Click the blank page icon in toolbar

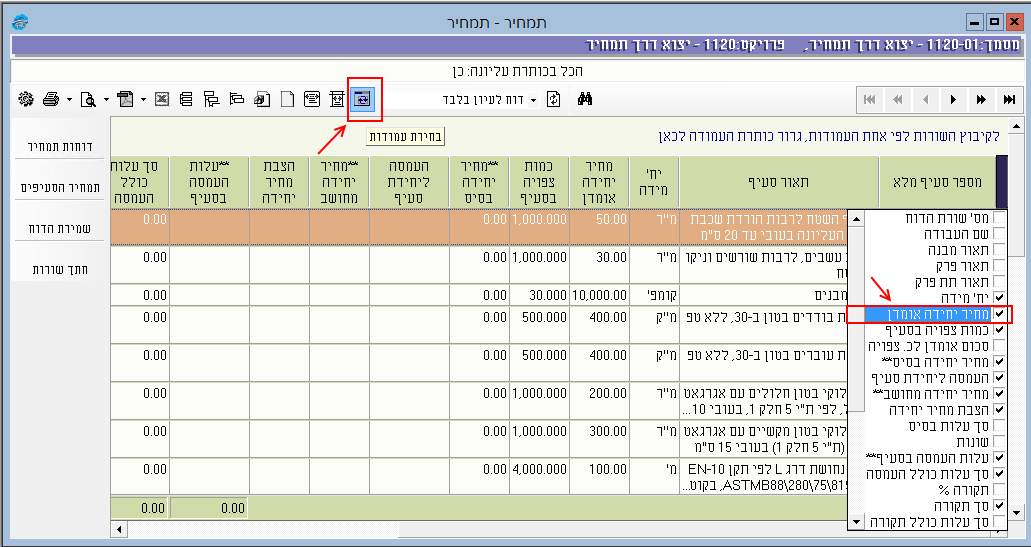pos(287,99)
